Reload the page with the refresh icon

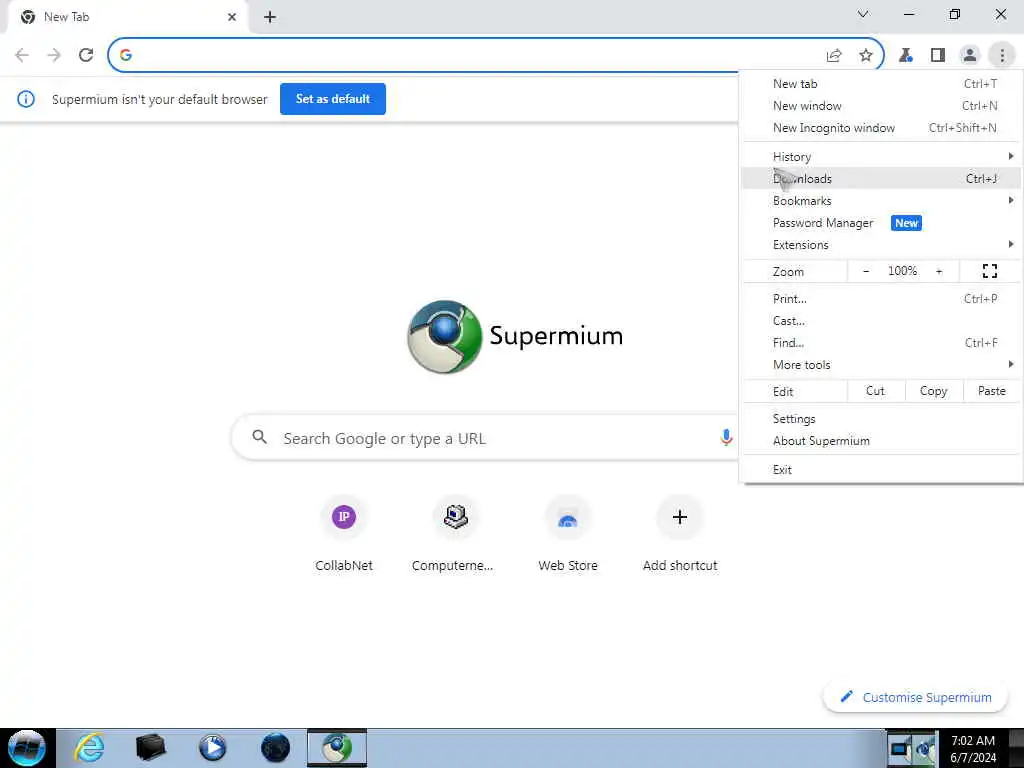click(86, 55)
